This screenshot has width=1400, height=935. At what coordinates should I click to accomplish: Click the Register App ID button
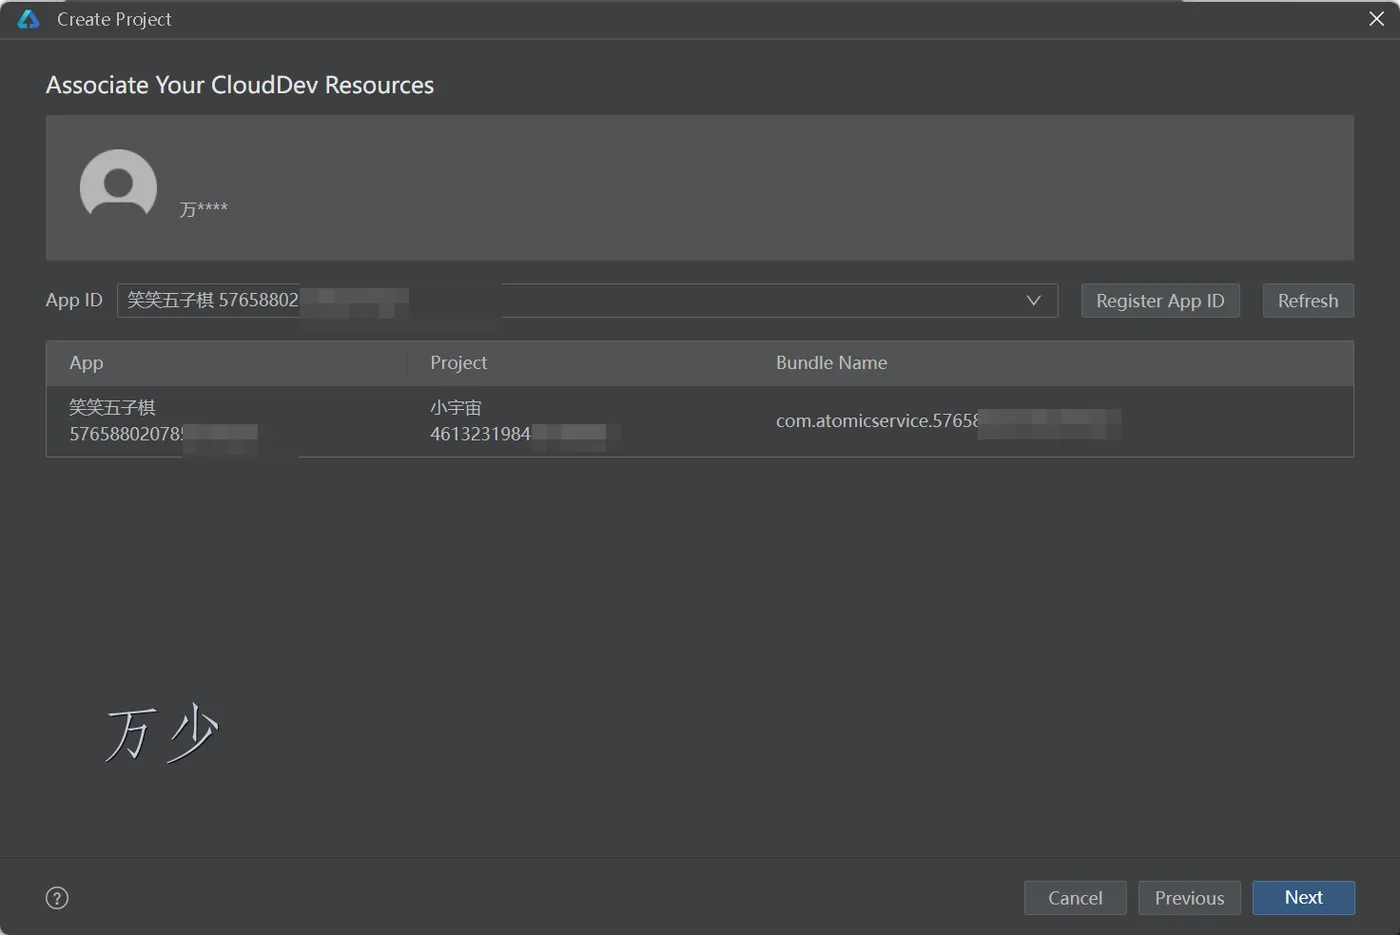(x=1160, y=301)
